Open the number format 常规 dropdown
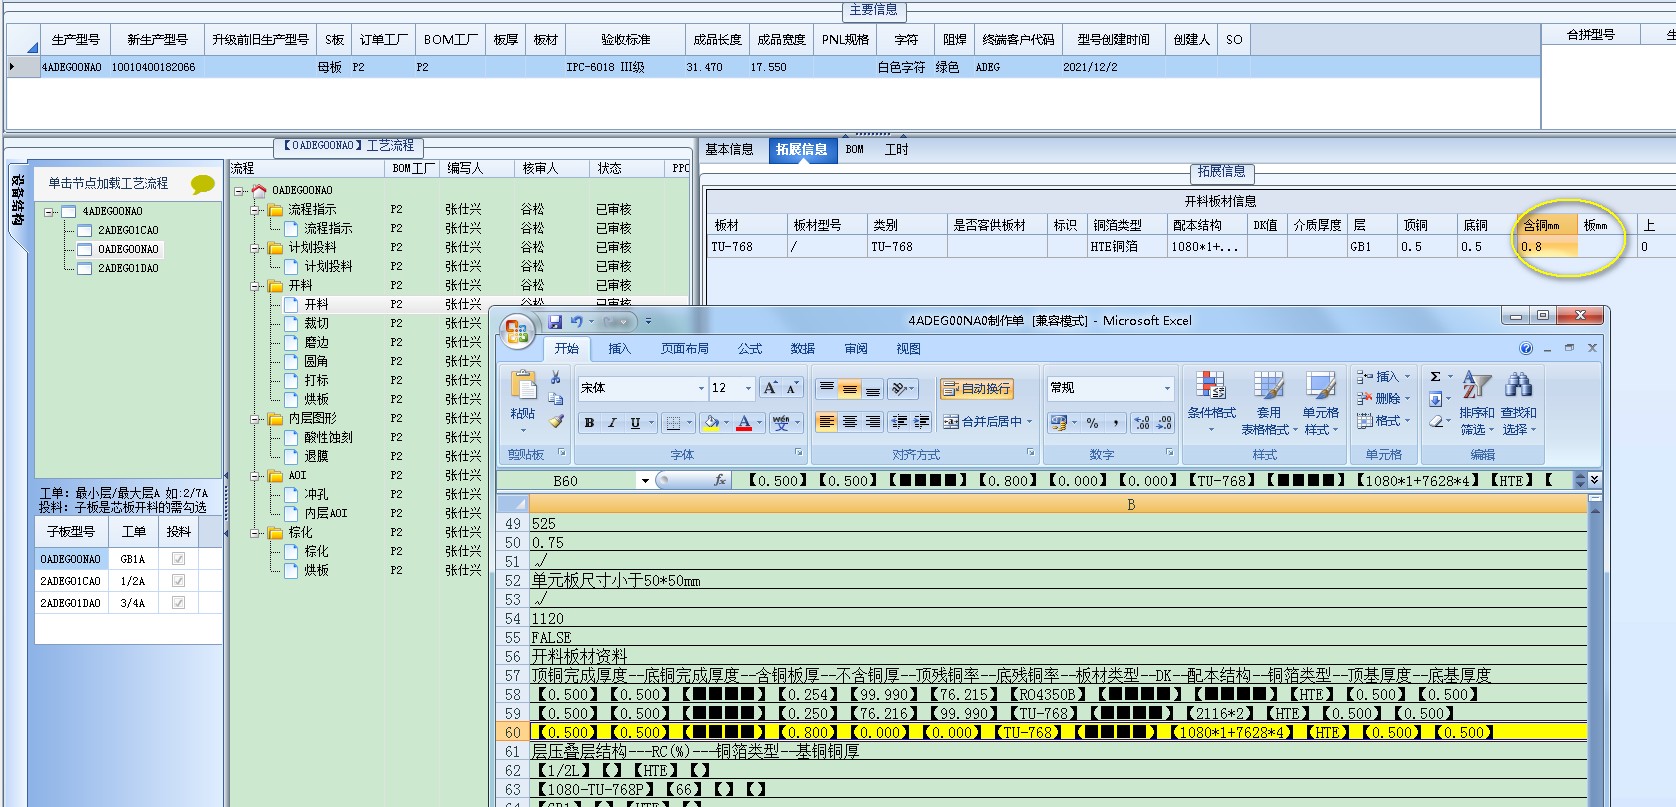Image resolution: width=1676 pixels, height=807 pixels. click(x=1166, y=388)
